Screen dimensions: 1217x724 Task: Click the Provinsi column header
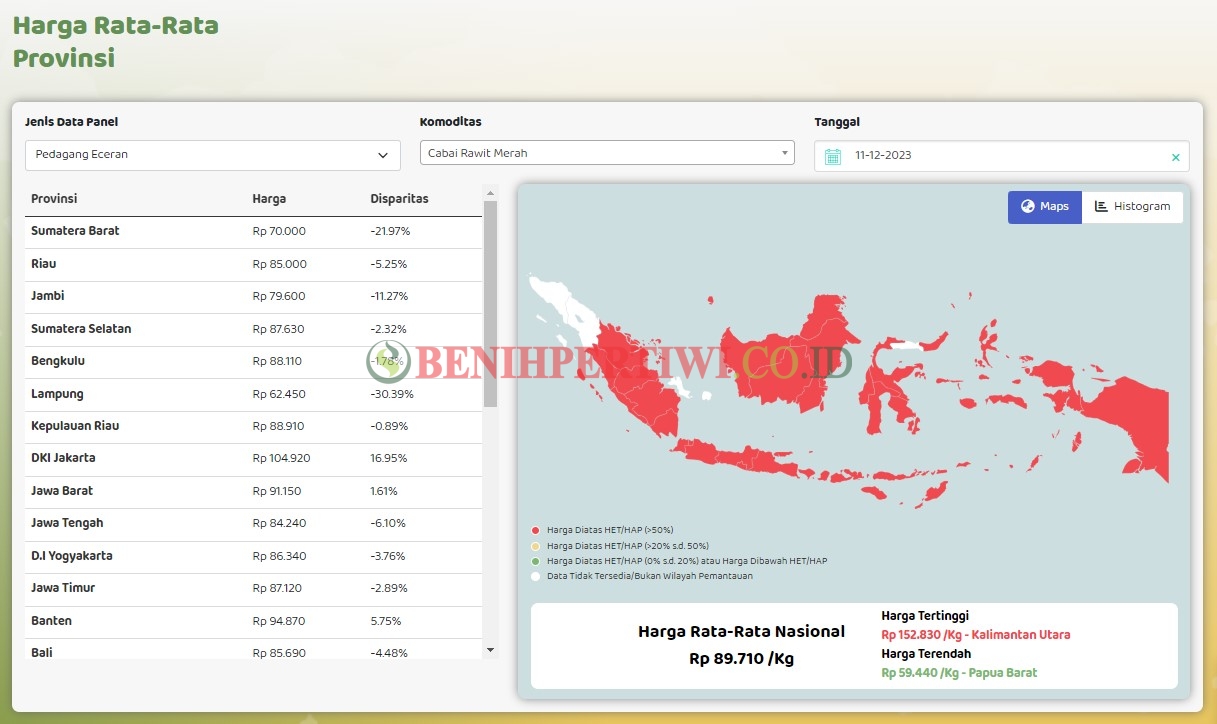53,198
